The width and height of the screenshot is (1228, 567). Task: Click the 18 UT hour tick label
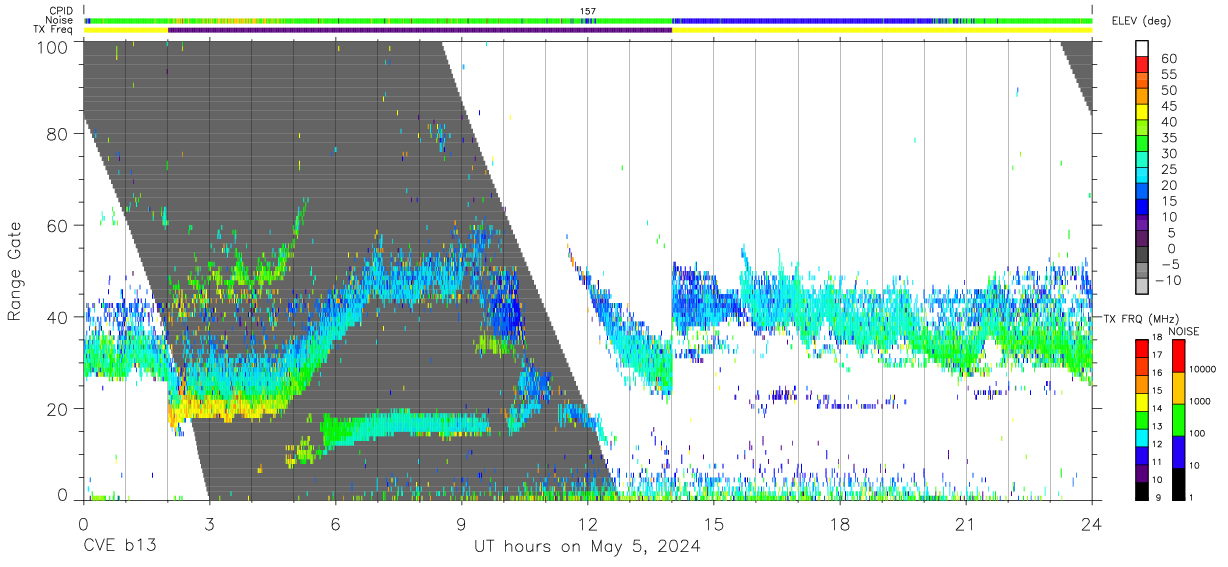click(x=840, y=522)
